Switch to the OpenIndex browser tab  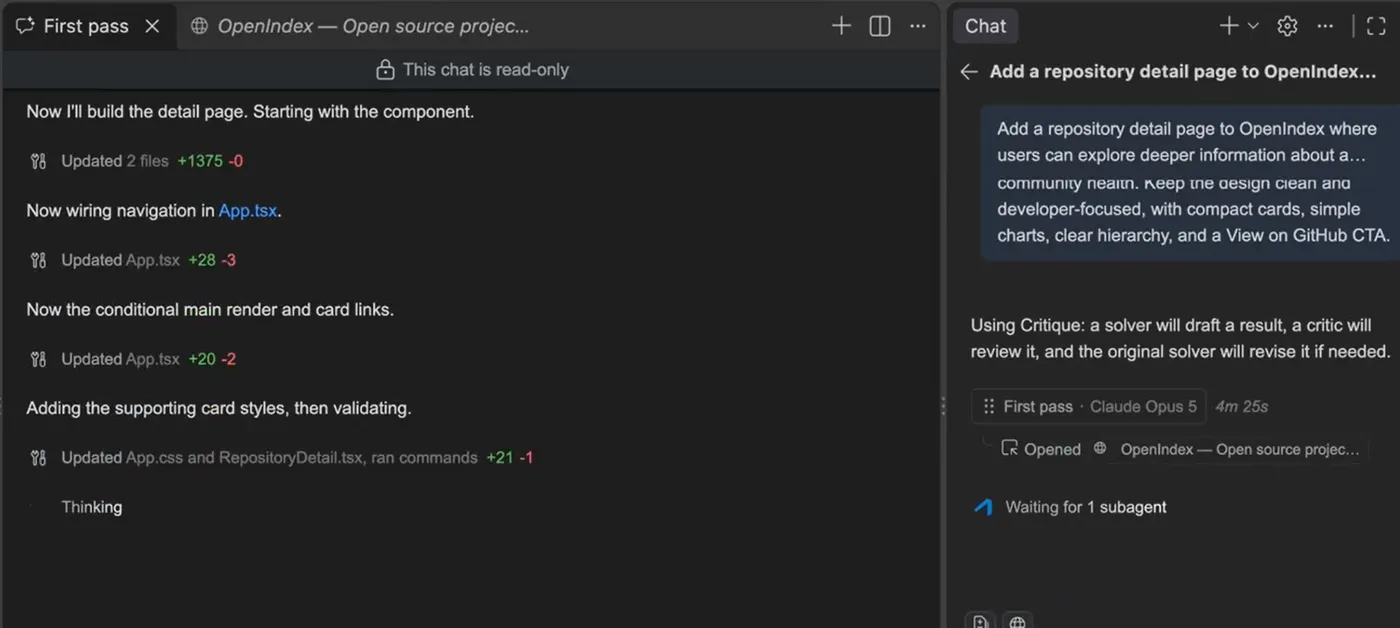click(x=360, y=26)
